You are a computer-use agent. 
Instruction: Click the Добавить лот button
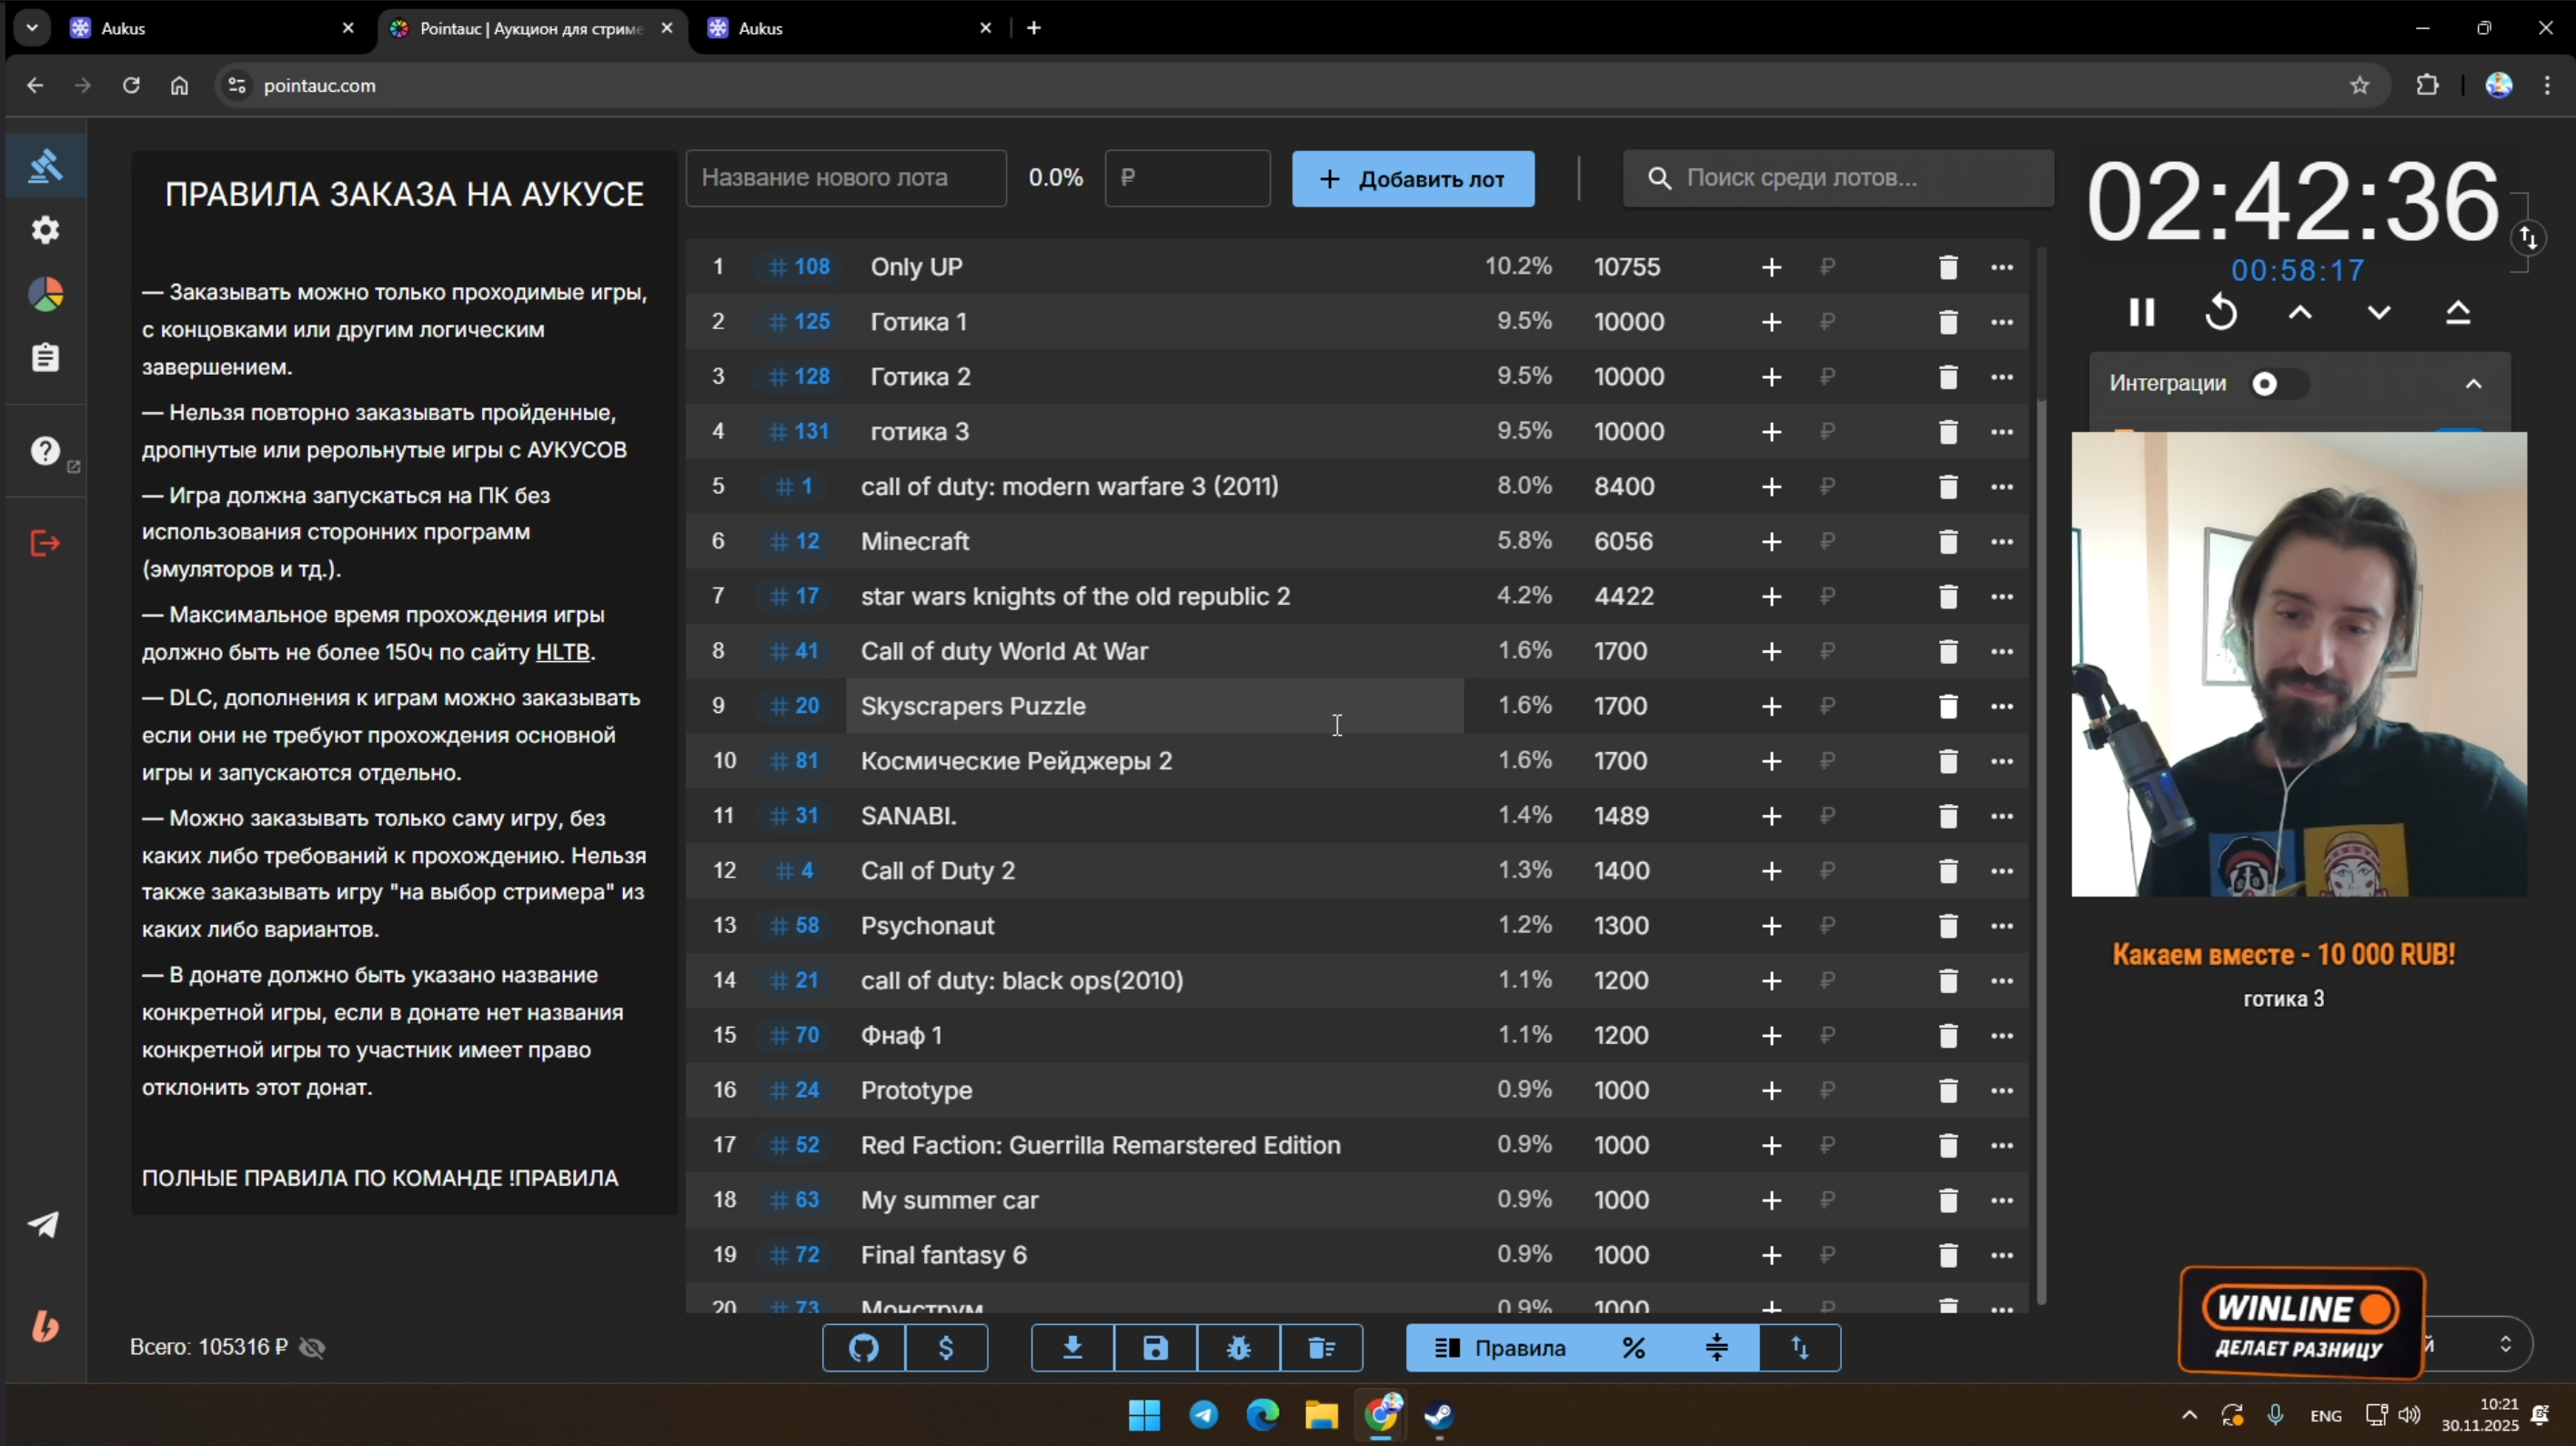pos(1412,179)
